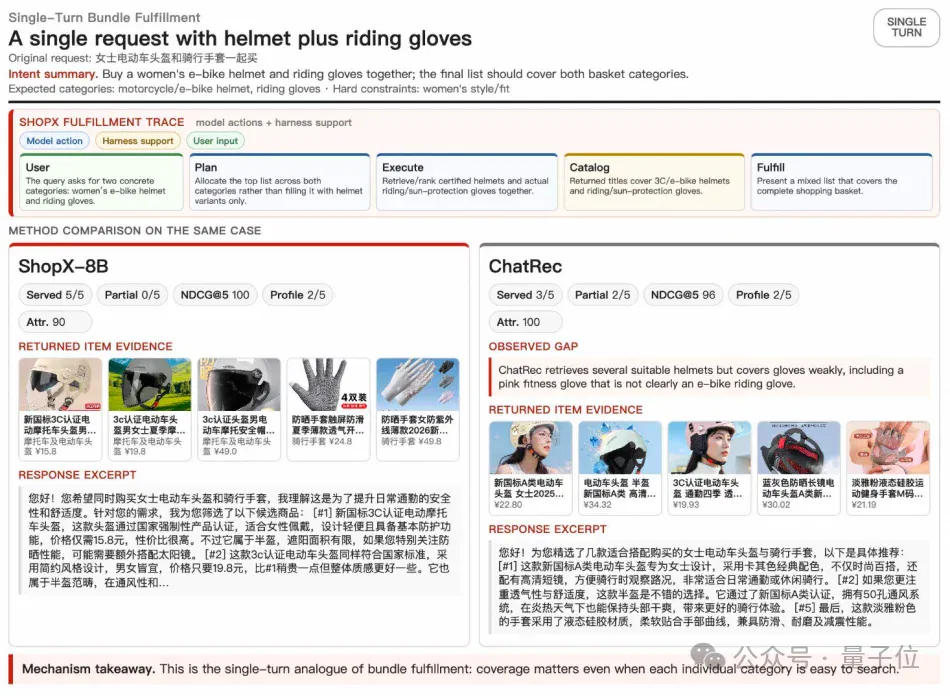The image size is (950, 696).
Task: Select the User input legend pill
Action: 216,141
